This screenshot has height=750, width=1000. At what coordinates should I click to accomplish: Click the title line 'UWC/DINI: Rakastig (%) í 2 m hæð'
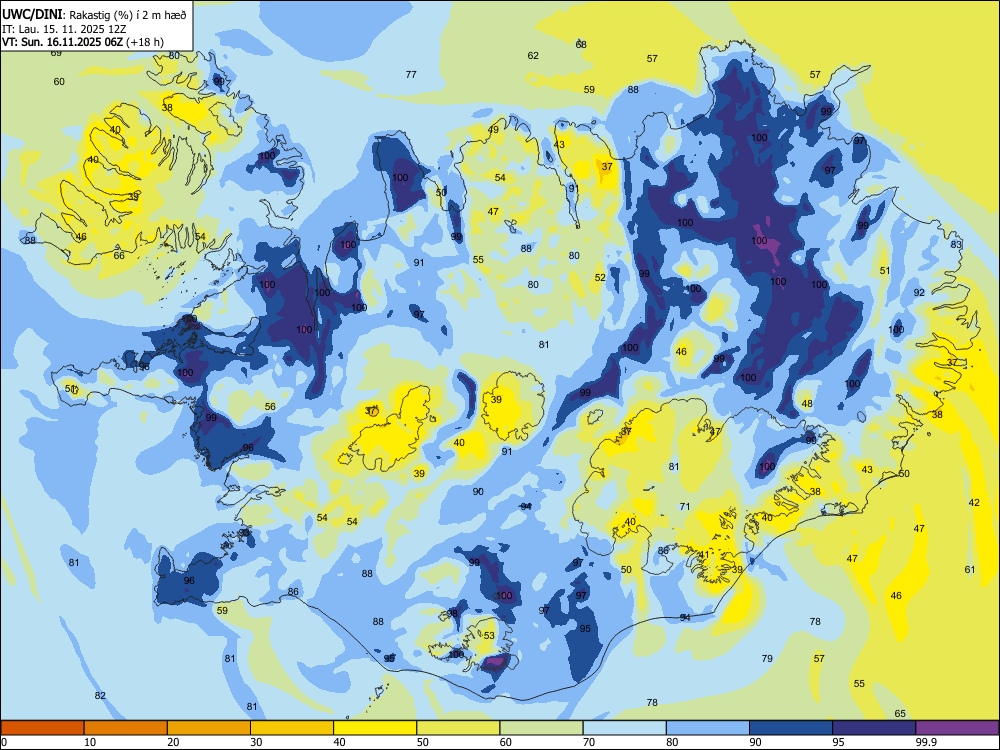coord(94,15)
